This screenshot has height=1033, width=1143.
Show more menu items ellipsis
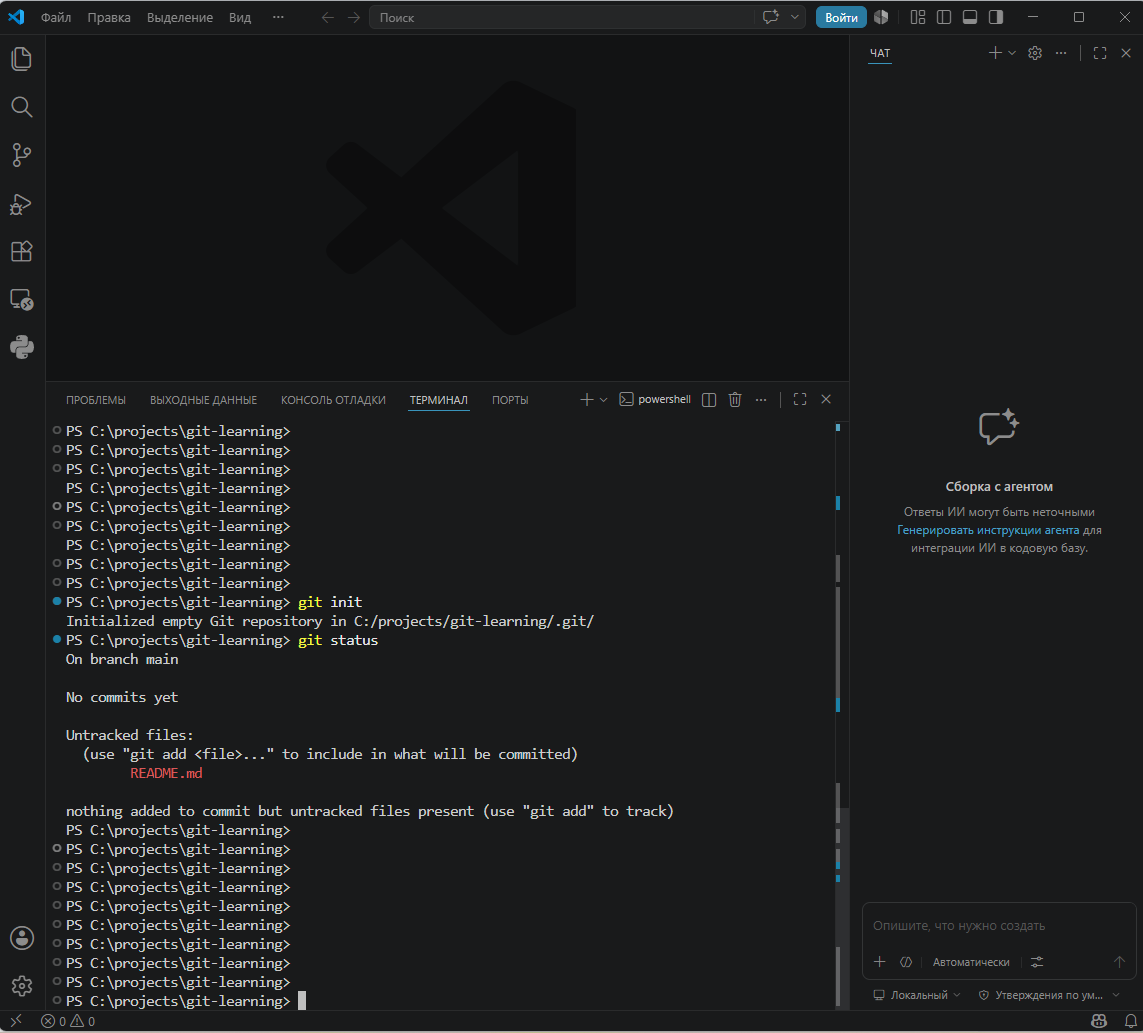pyautogui.click(x=278, y=17)
